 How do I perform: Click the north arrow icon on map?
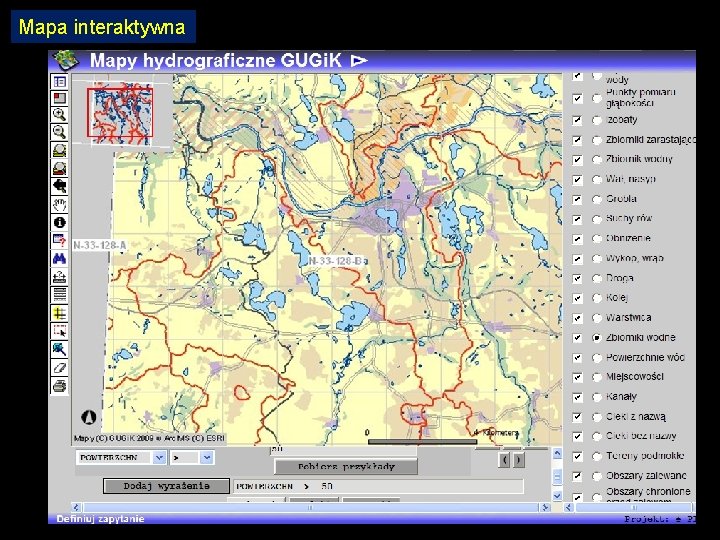[x=89, y=417]
